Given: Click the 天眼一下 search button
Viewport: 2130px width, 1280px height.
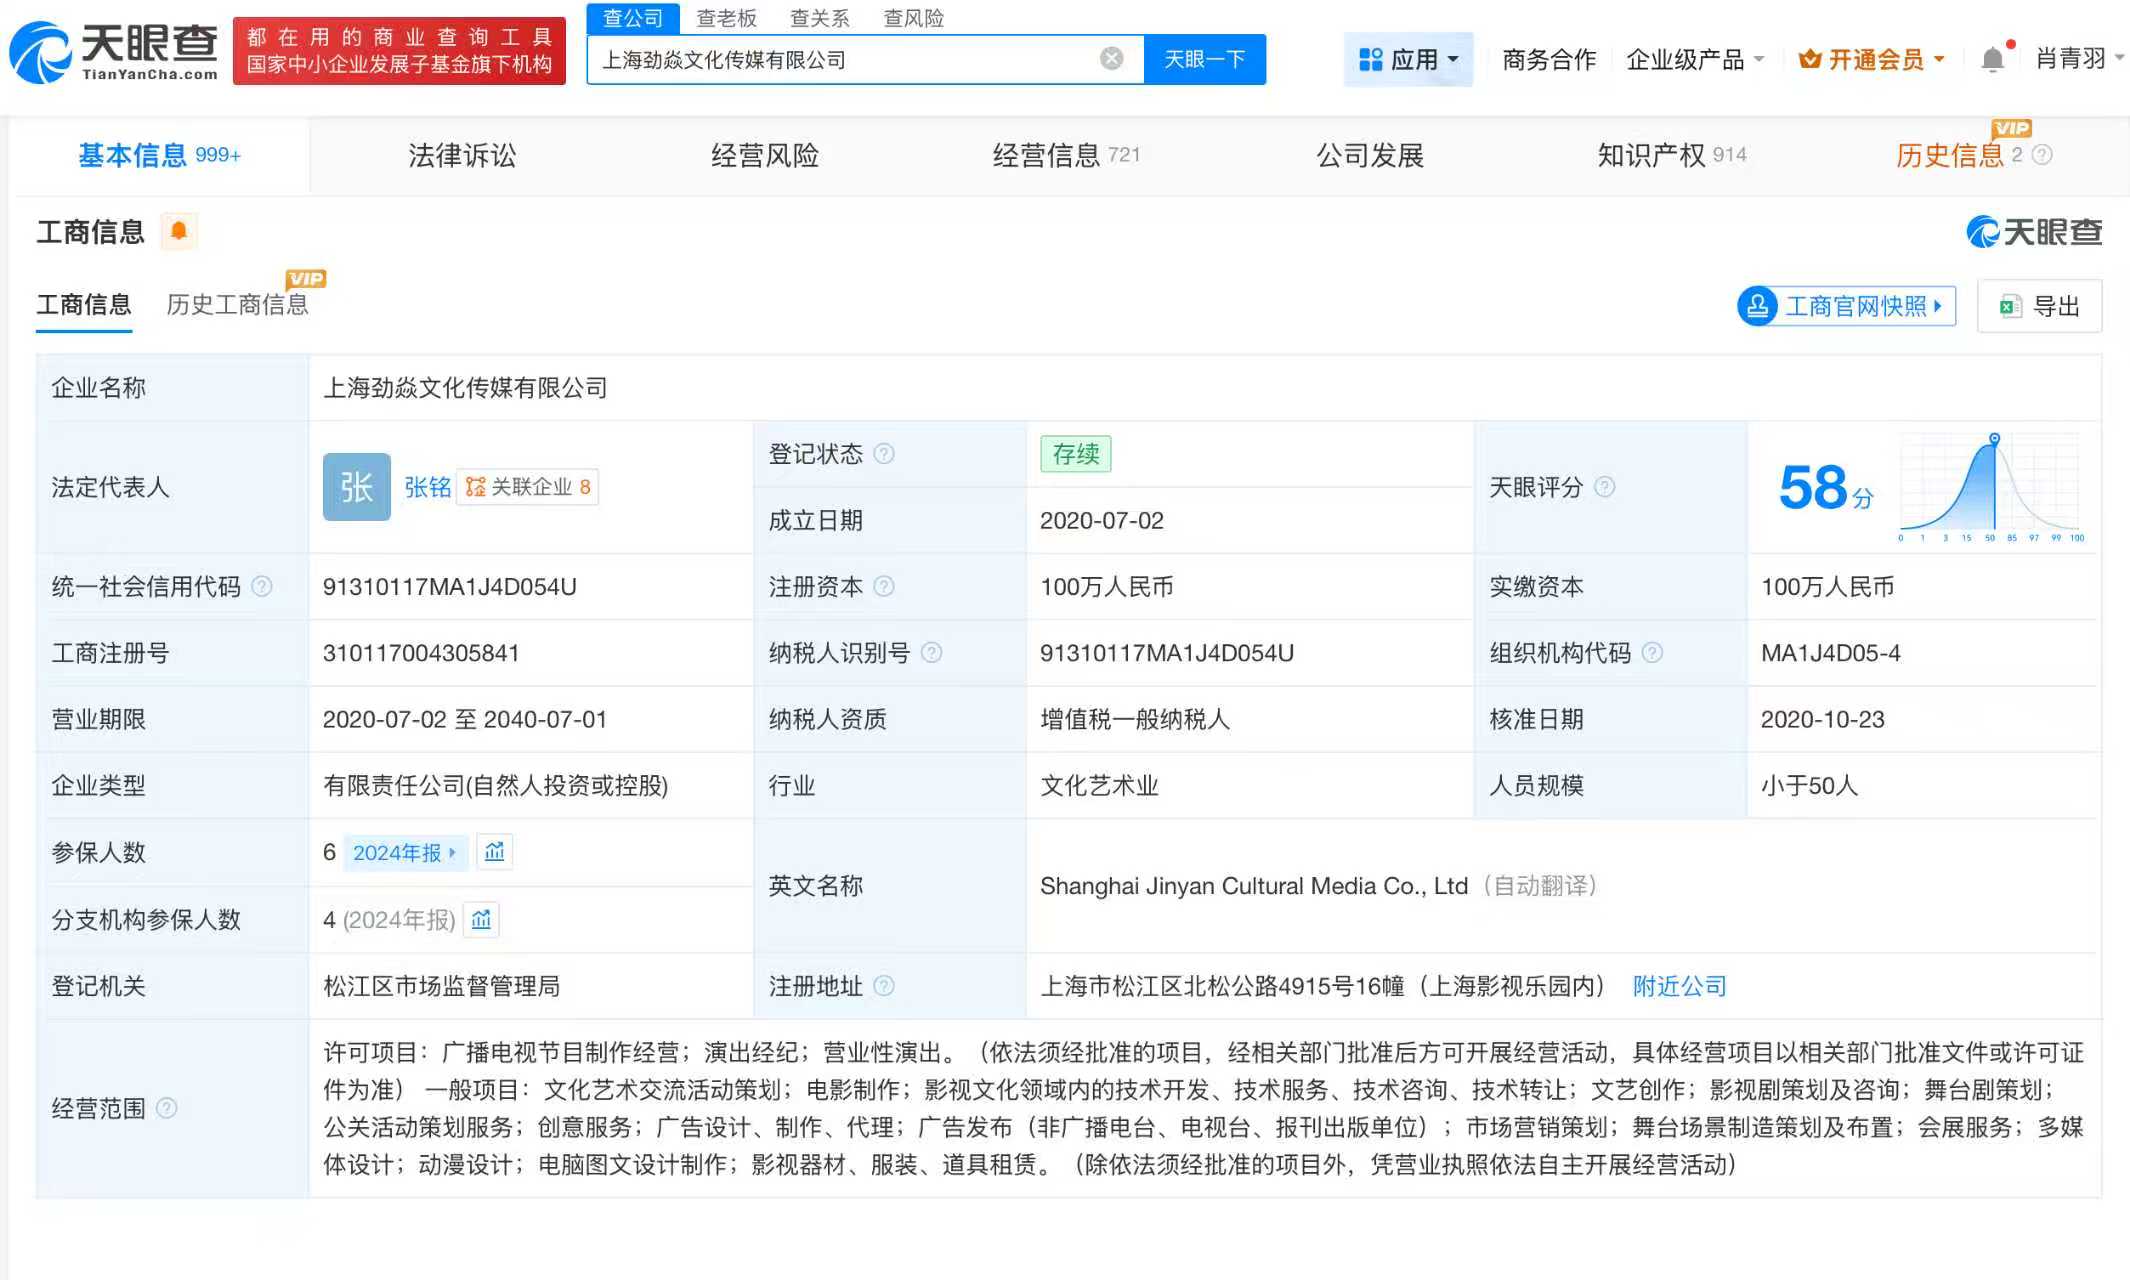Looking at the screenshot, I should click(1204, 59).
